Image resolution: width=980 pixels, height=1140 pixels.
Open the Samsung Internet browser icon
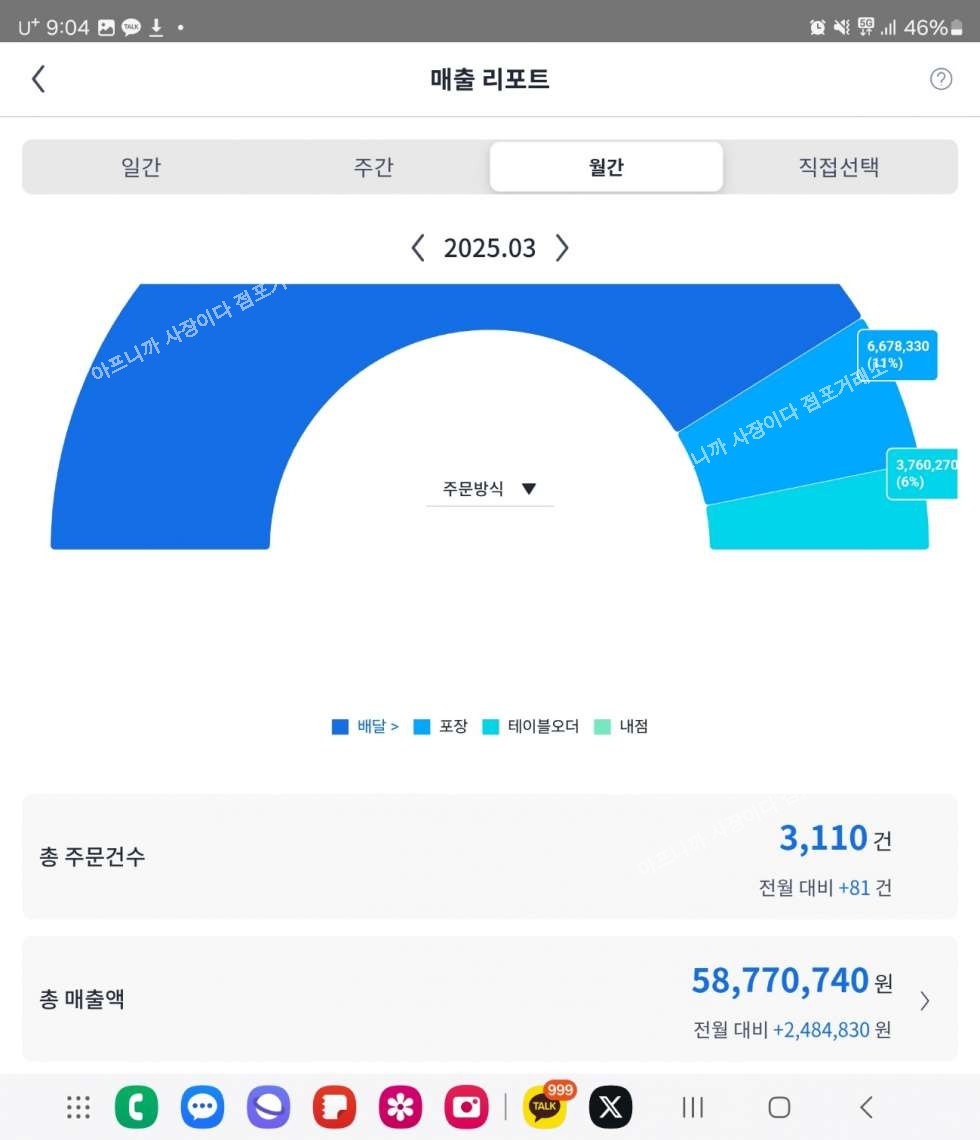268,1107
